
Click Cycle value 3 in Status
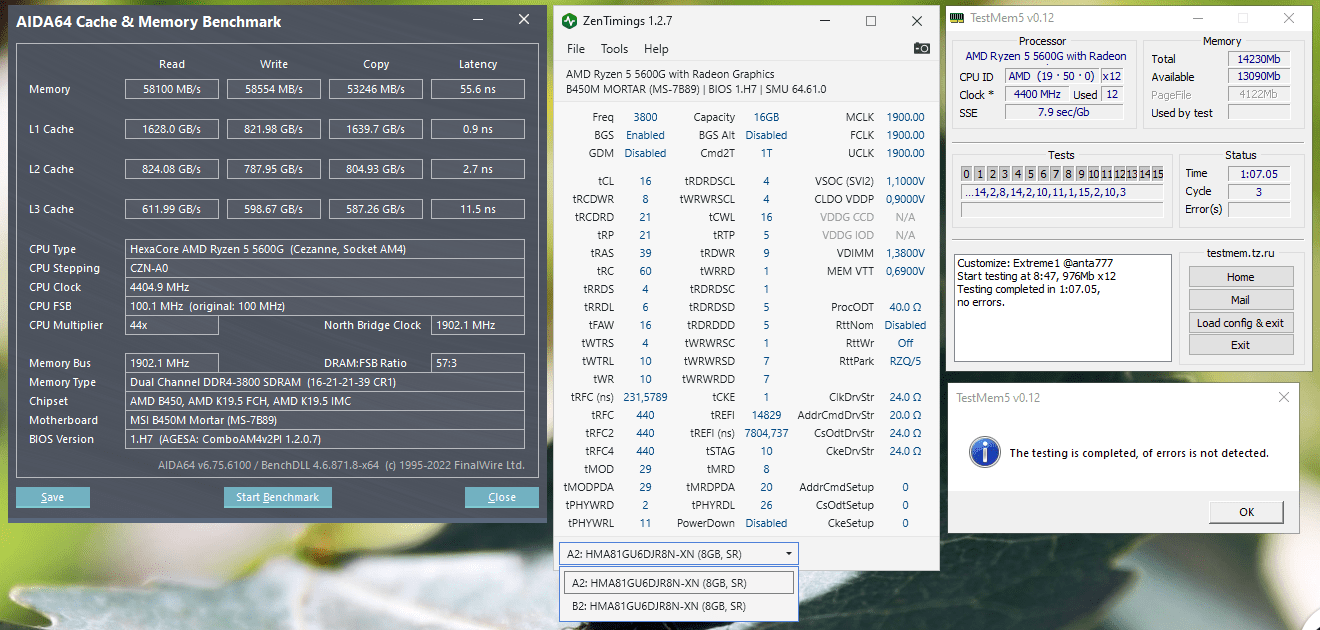(x=1259, y=192)
